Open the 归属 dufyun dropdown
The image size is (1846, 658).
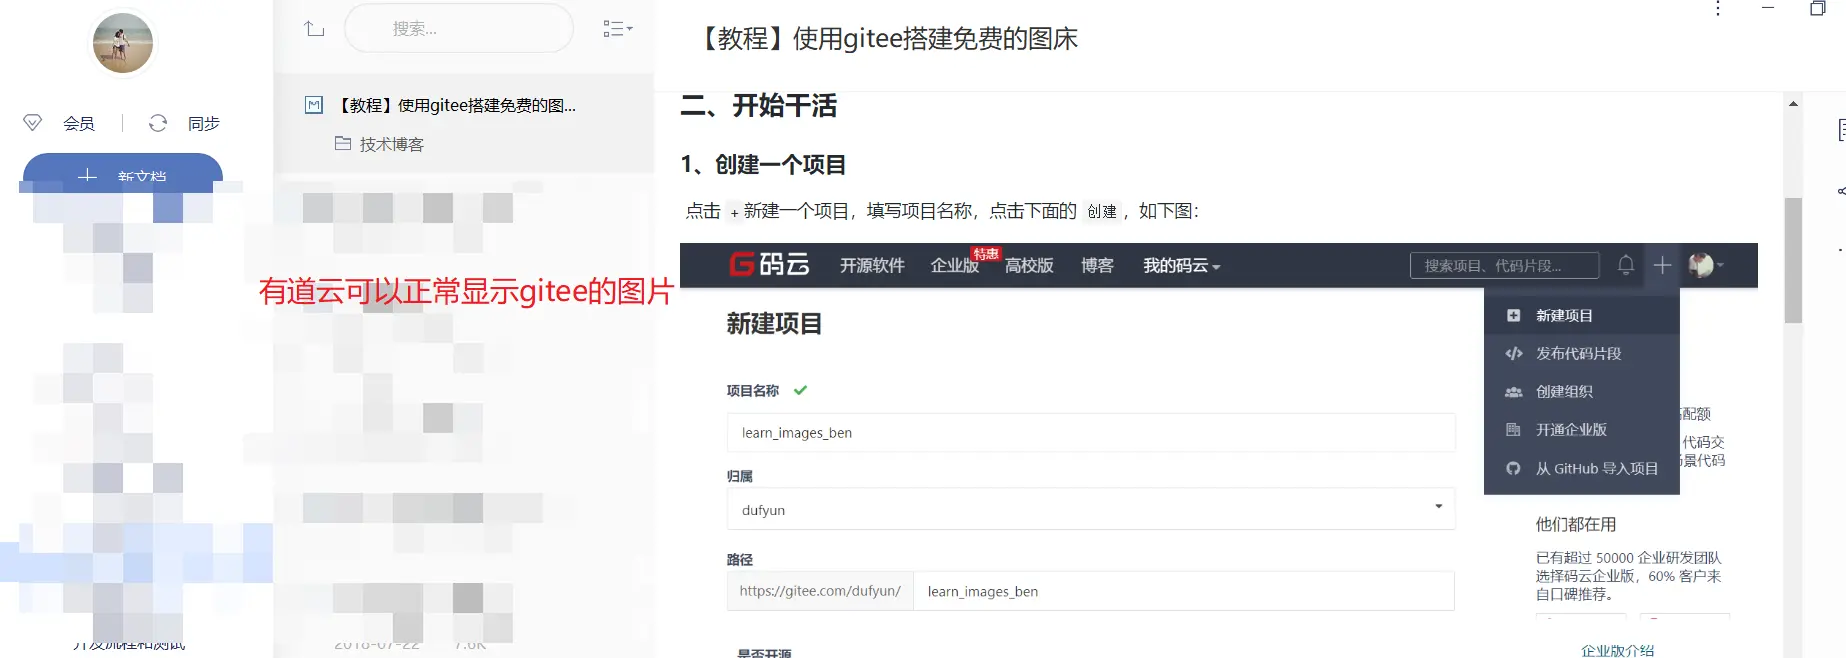pyautogui.click(x=1090, y=509)
